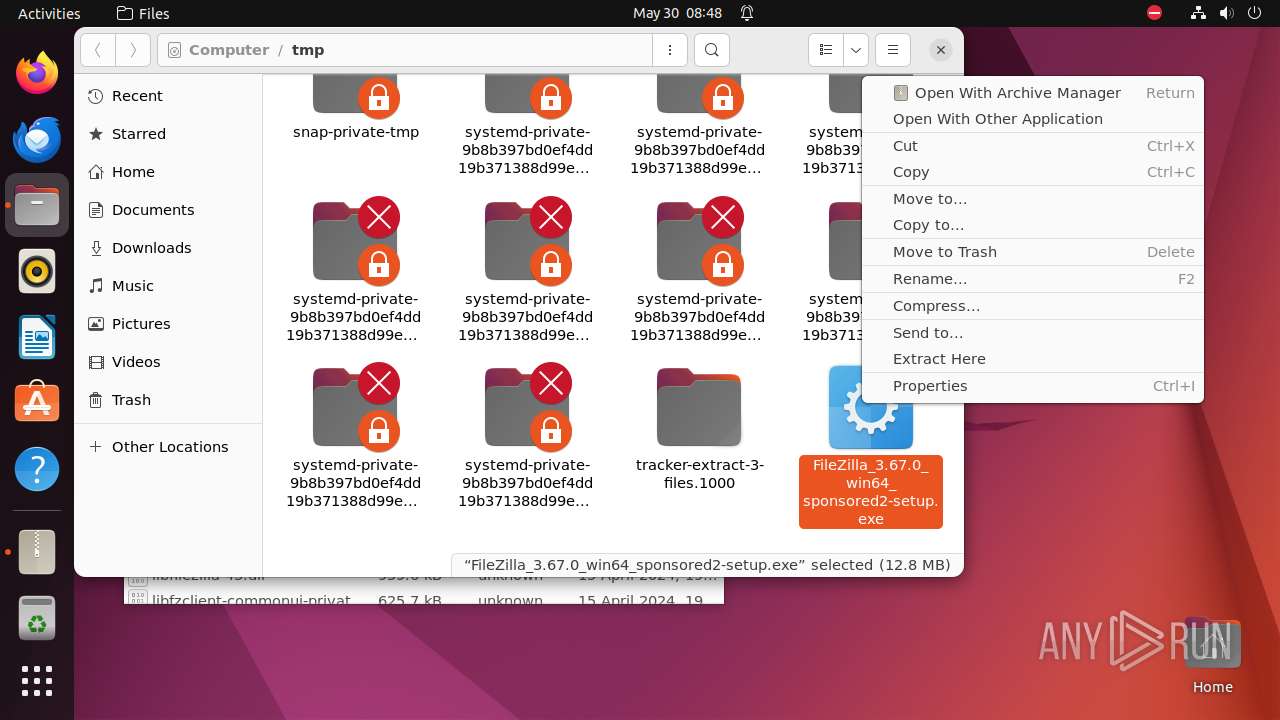Open Downloads in the sidebar

coord(168,248)
